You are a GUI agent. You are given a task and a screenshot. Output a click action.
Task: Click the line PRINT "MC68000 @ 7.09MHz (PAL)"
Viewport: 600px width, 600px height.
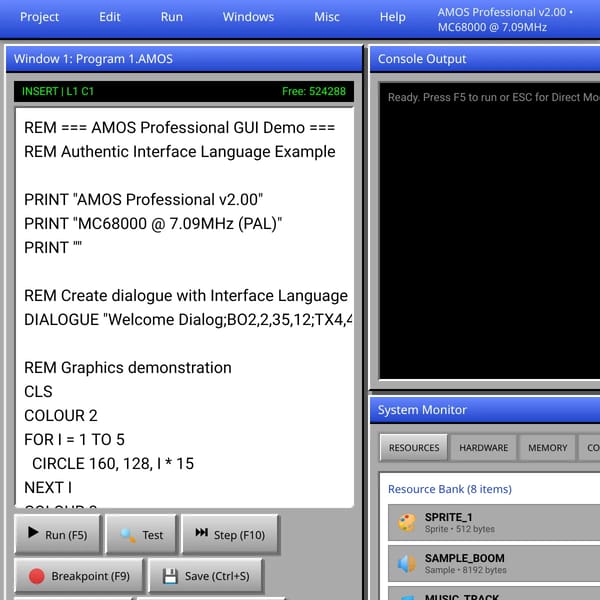click(153, 223)
